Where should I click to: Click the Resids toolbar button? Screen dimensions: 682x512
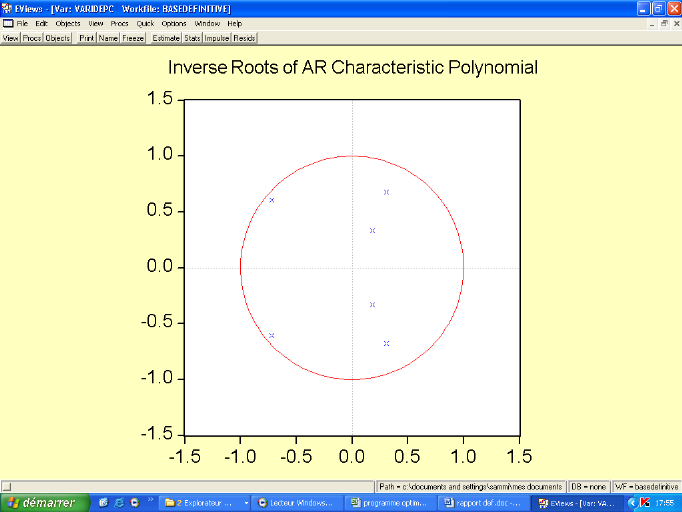[x=244, y=38]
